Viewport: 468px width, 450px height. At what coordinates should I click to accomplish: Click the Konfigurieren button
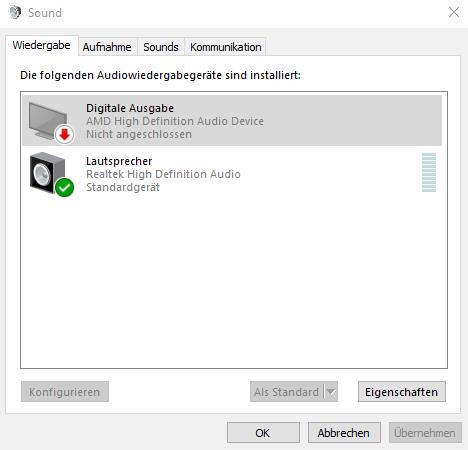pyautogui.click(x=65, y=392)
